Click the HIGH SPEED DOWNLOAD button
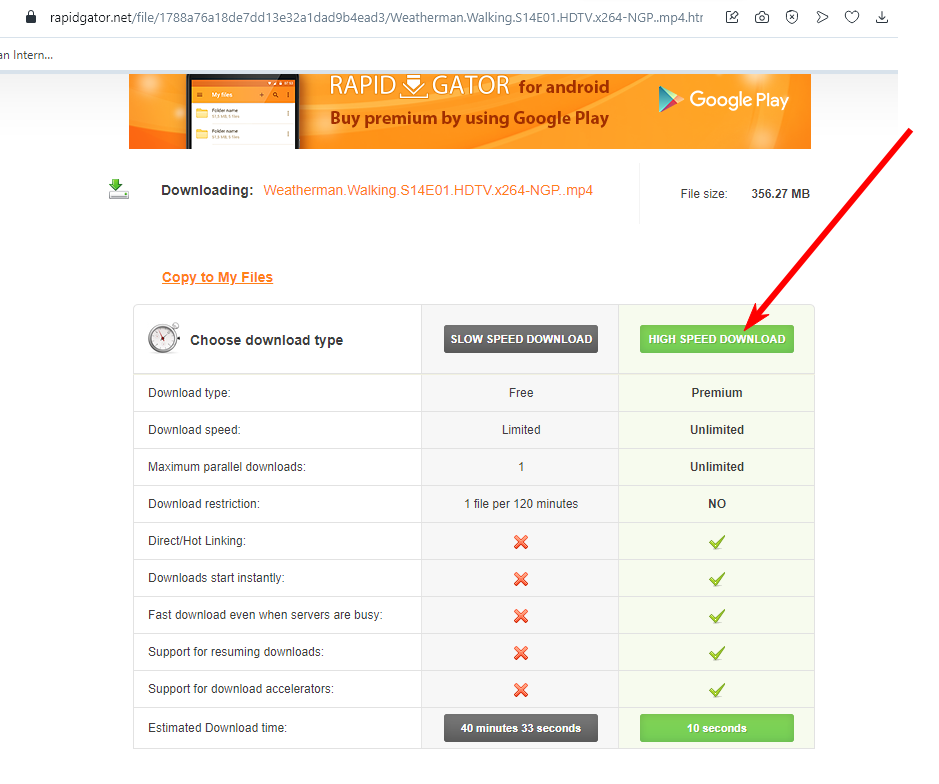 pyautogui.click(x=717, y=339)
